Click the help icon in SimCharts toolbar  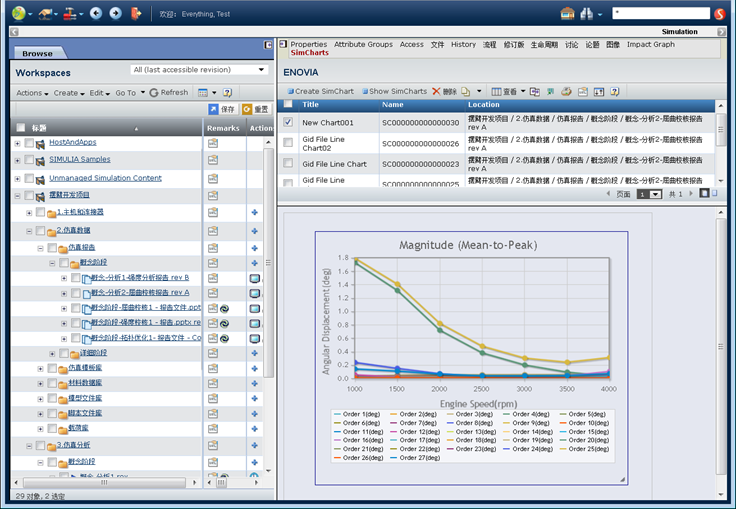[615, 92]
